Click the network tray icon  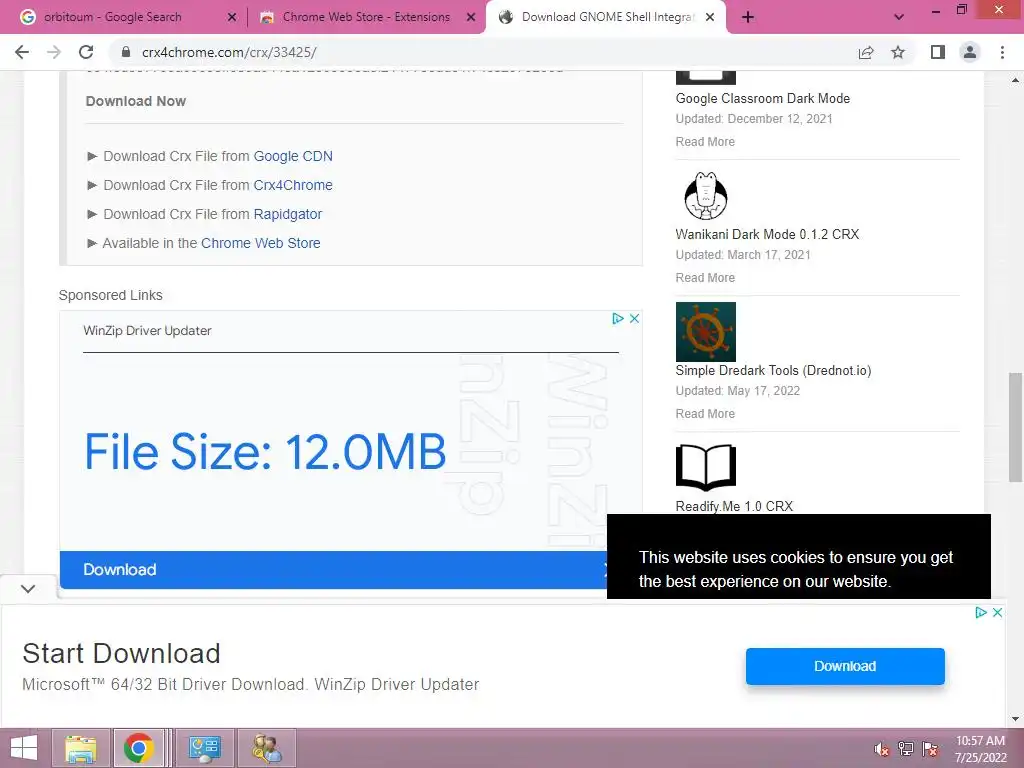point(906,749)
